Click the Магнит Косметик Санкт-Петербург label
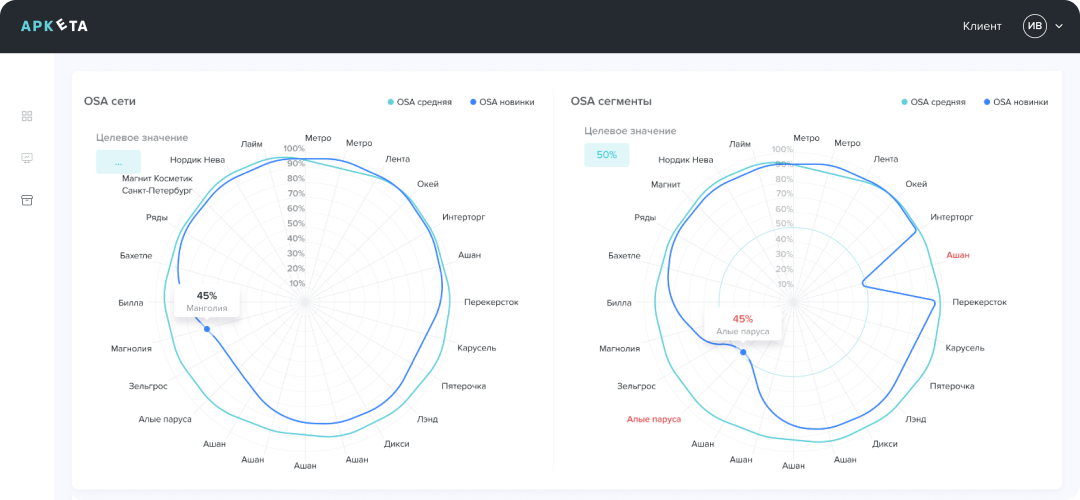 157,184
